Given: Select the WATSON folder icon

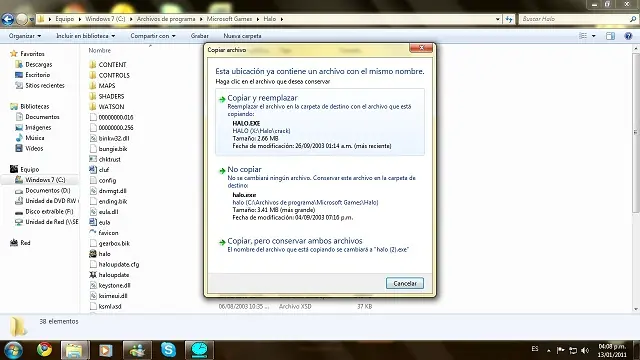Looking at the screenshot, I should (93, 107).
